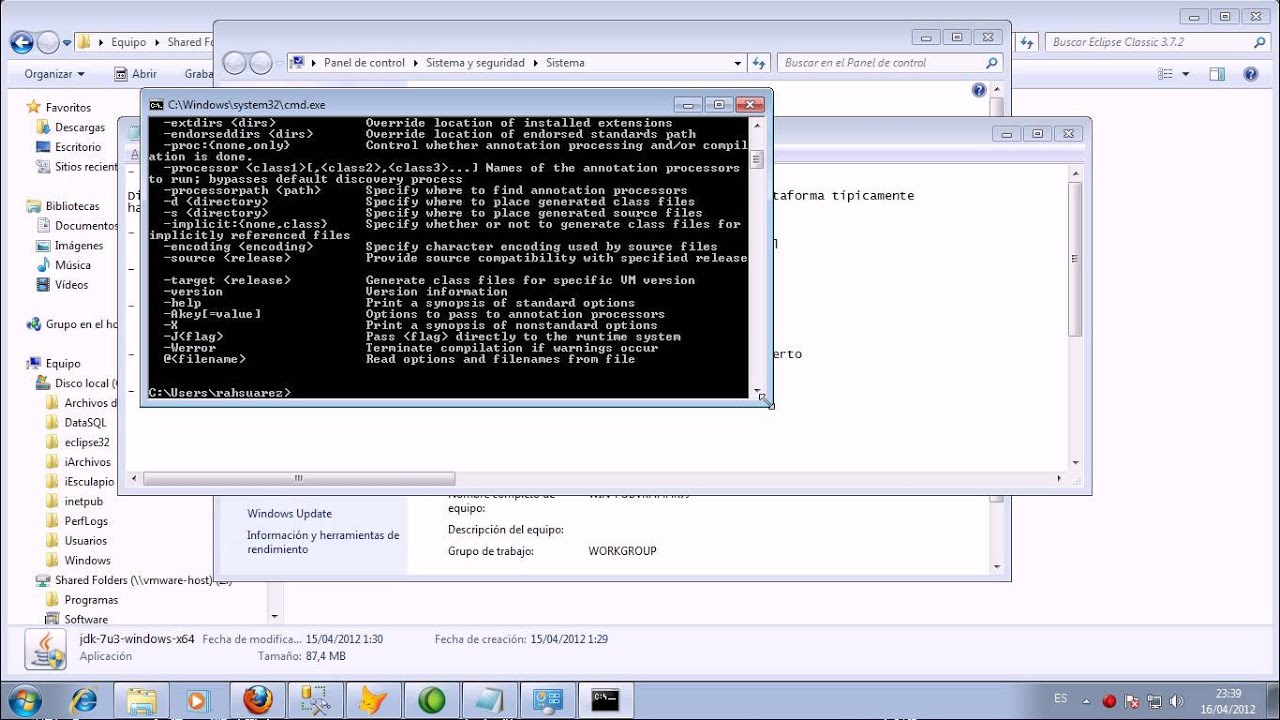Go forward in the Explorer window
The image size is (1280, 720).
pyautogui.click(x=48, y=42)
